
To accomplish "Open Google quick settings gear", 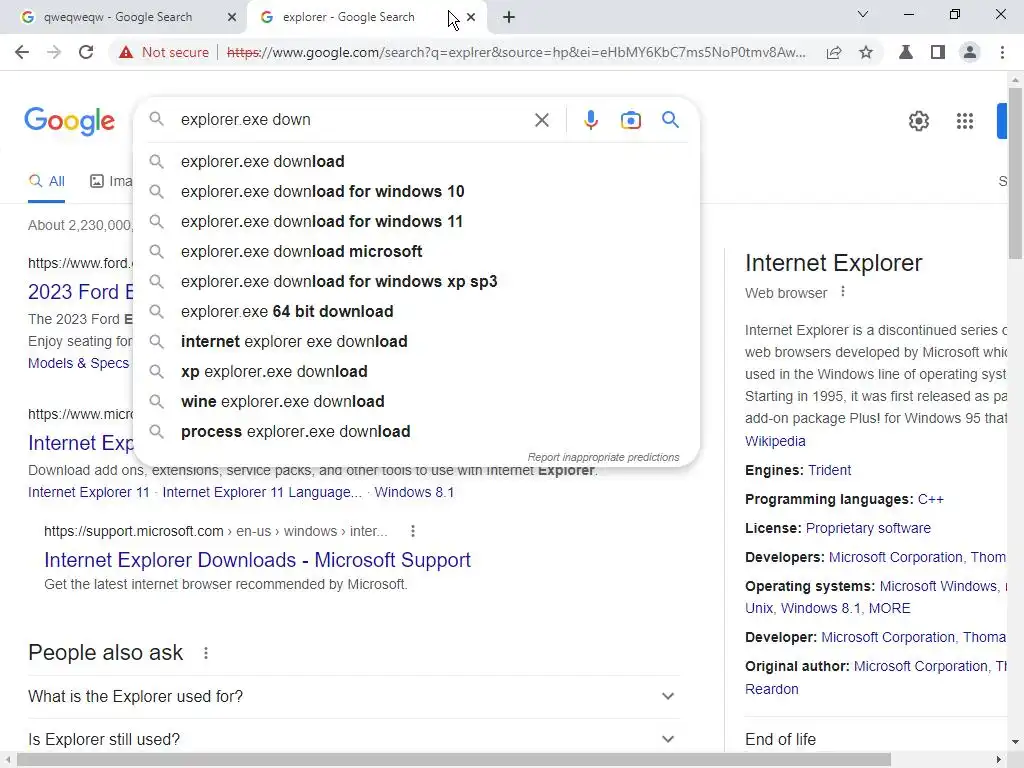I will 919,121.
